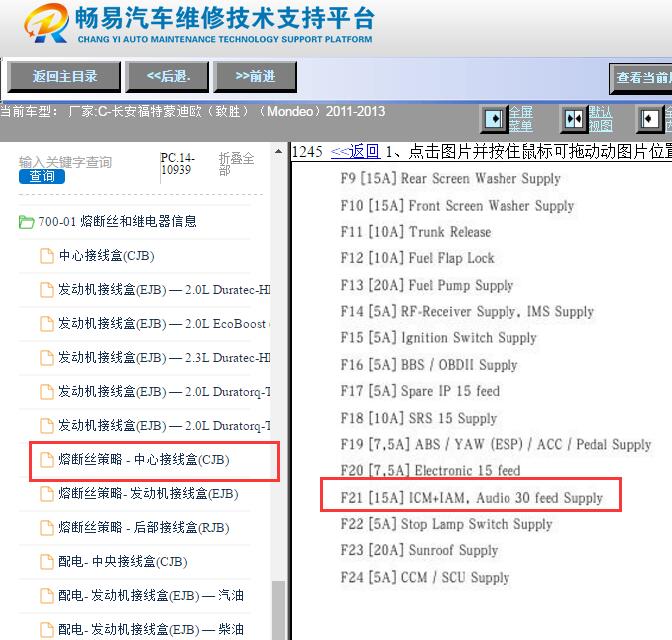Click page icon beside 中心接线盒(CJB)
The image size is (672, 640).
pos(46,256)
